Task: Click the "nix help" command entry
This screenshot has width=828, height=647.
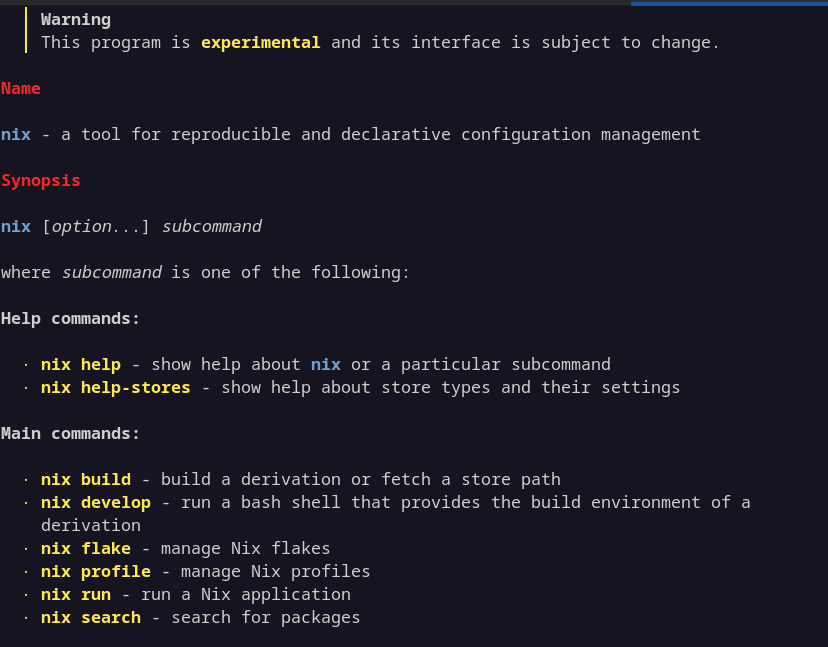Action: [80, 365]
